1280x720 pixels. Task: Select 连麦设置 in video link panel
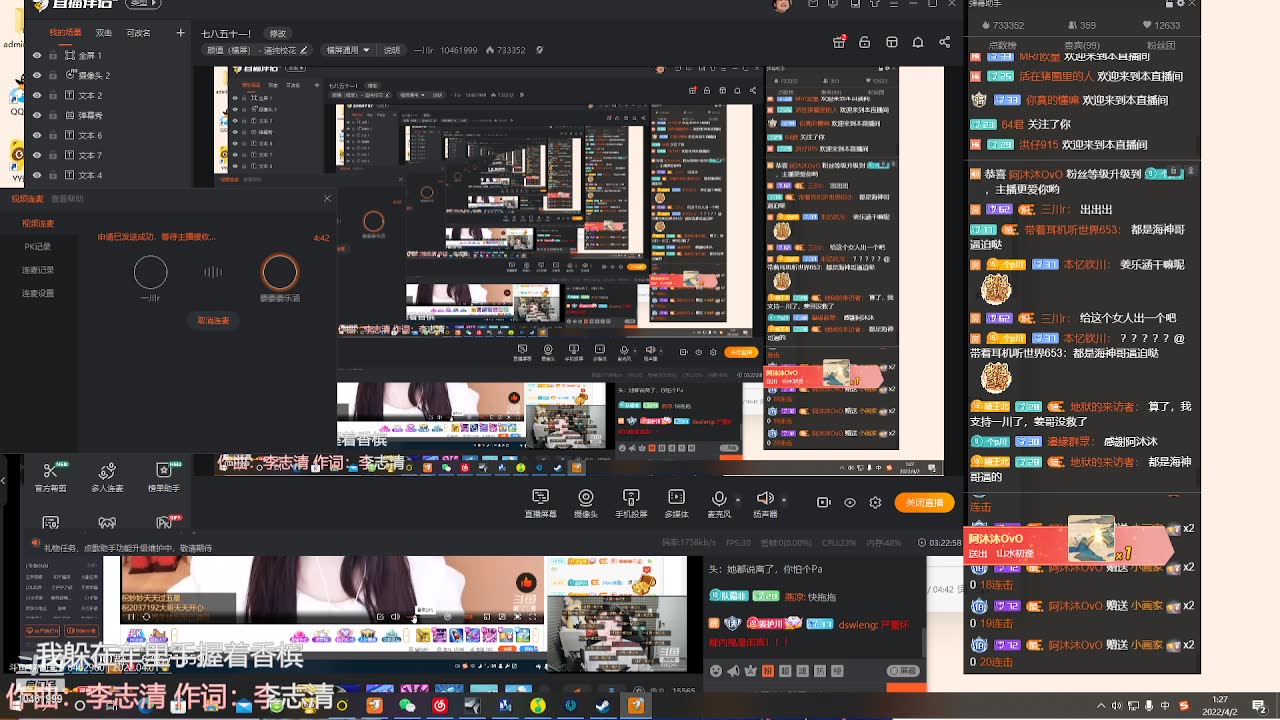pyautogui.click(x=38, y=293)
